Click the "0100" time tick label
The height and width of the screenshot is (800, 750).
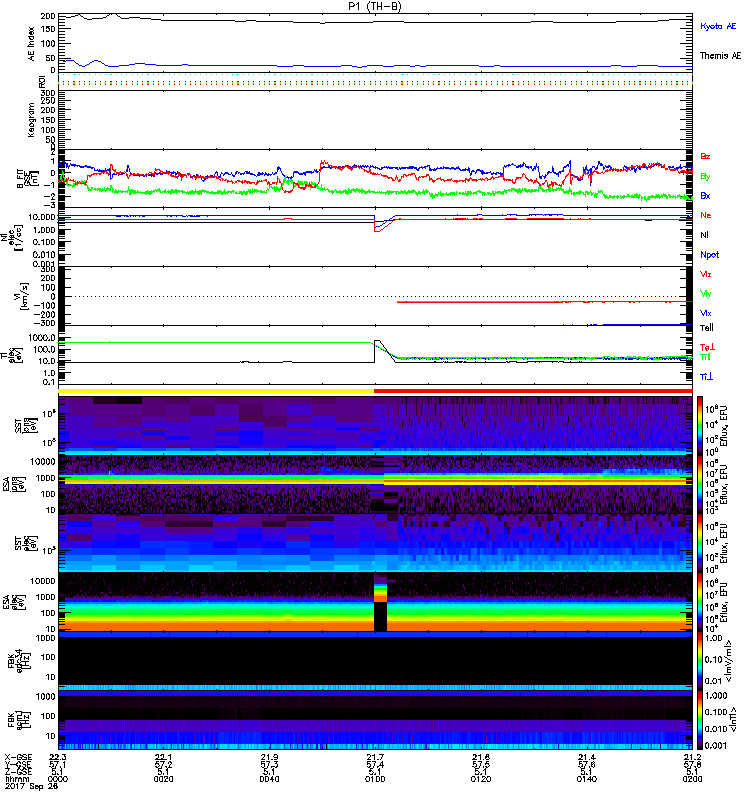click(x=375, y=779)
